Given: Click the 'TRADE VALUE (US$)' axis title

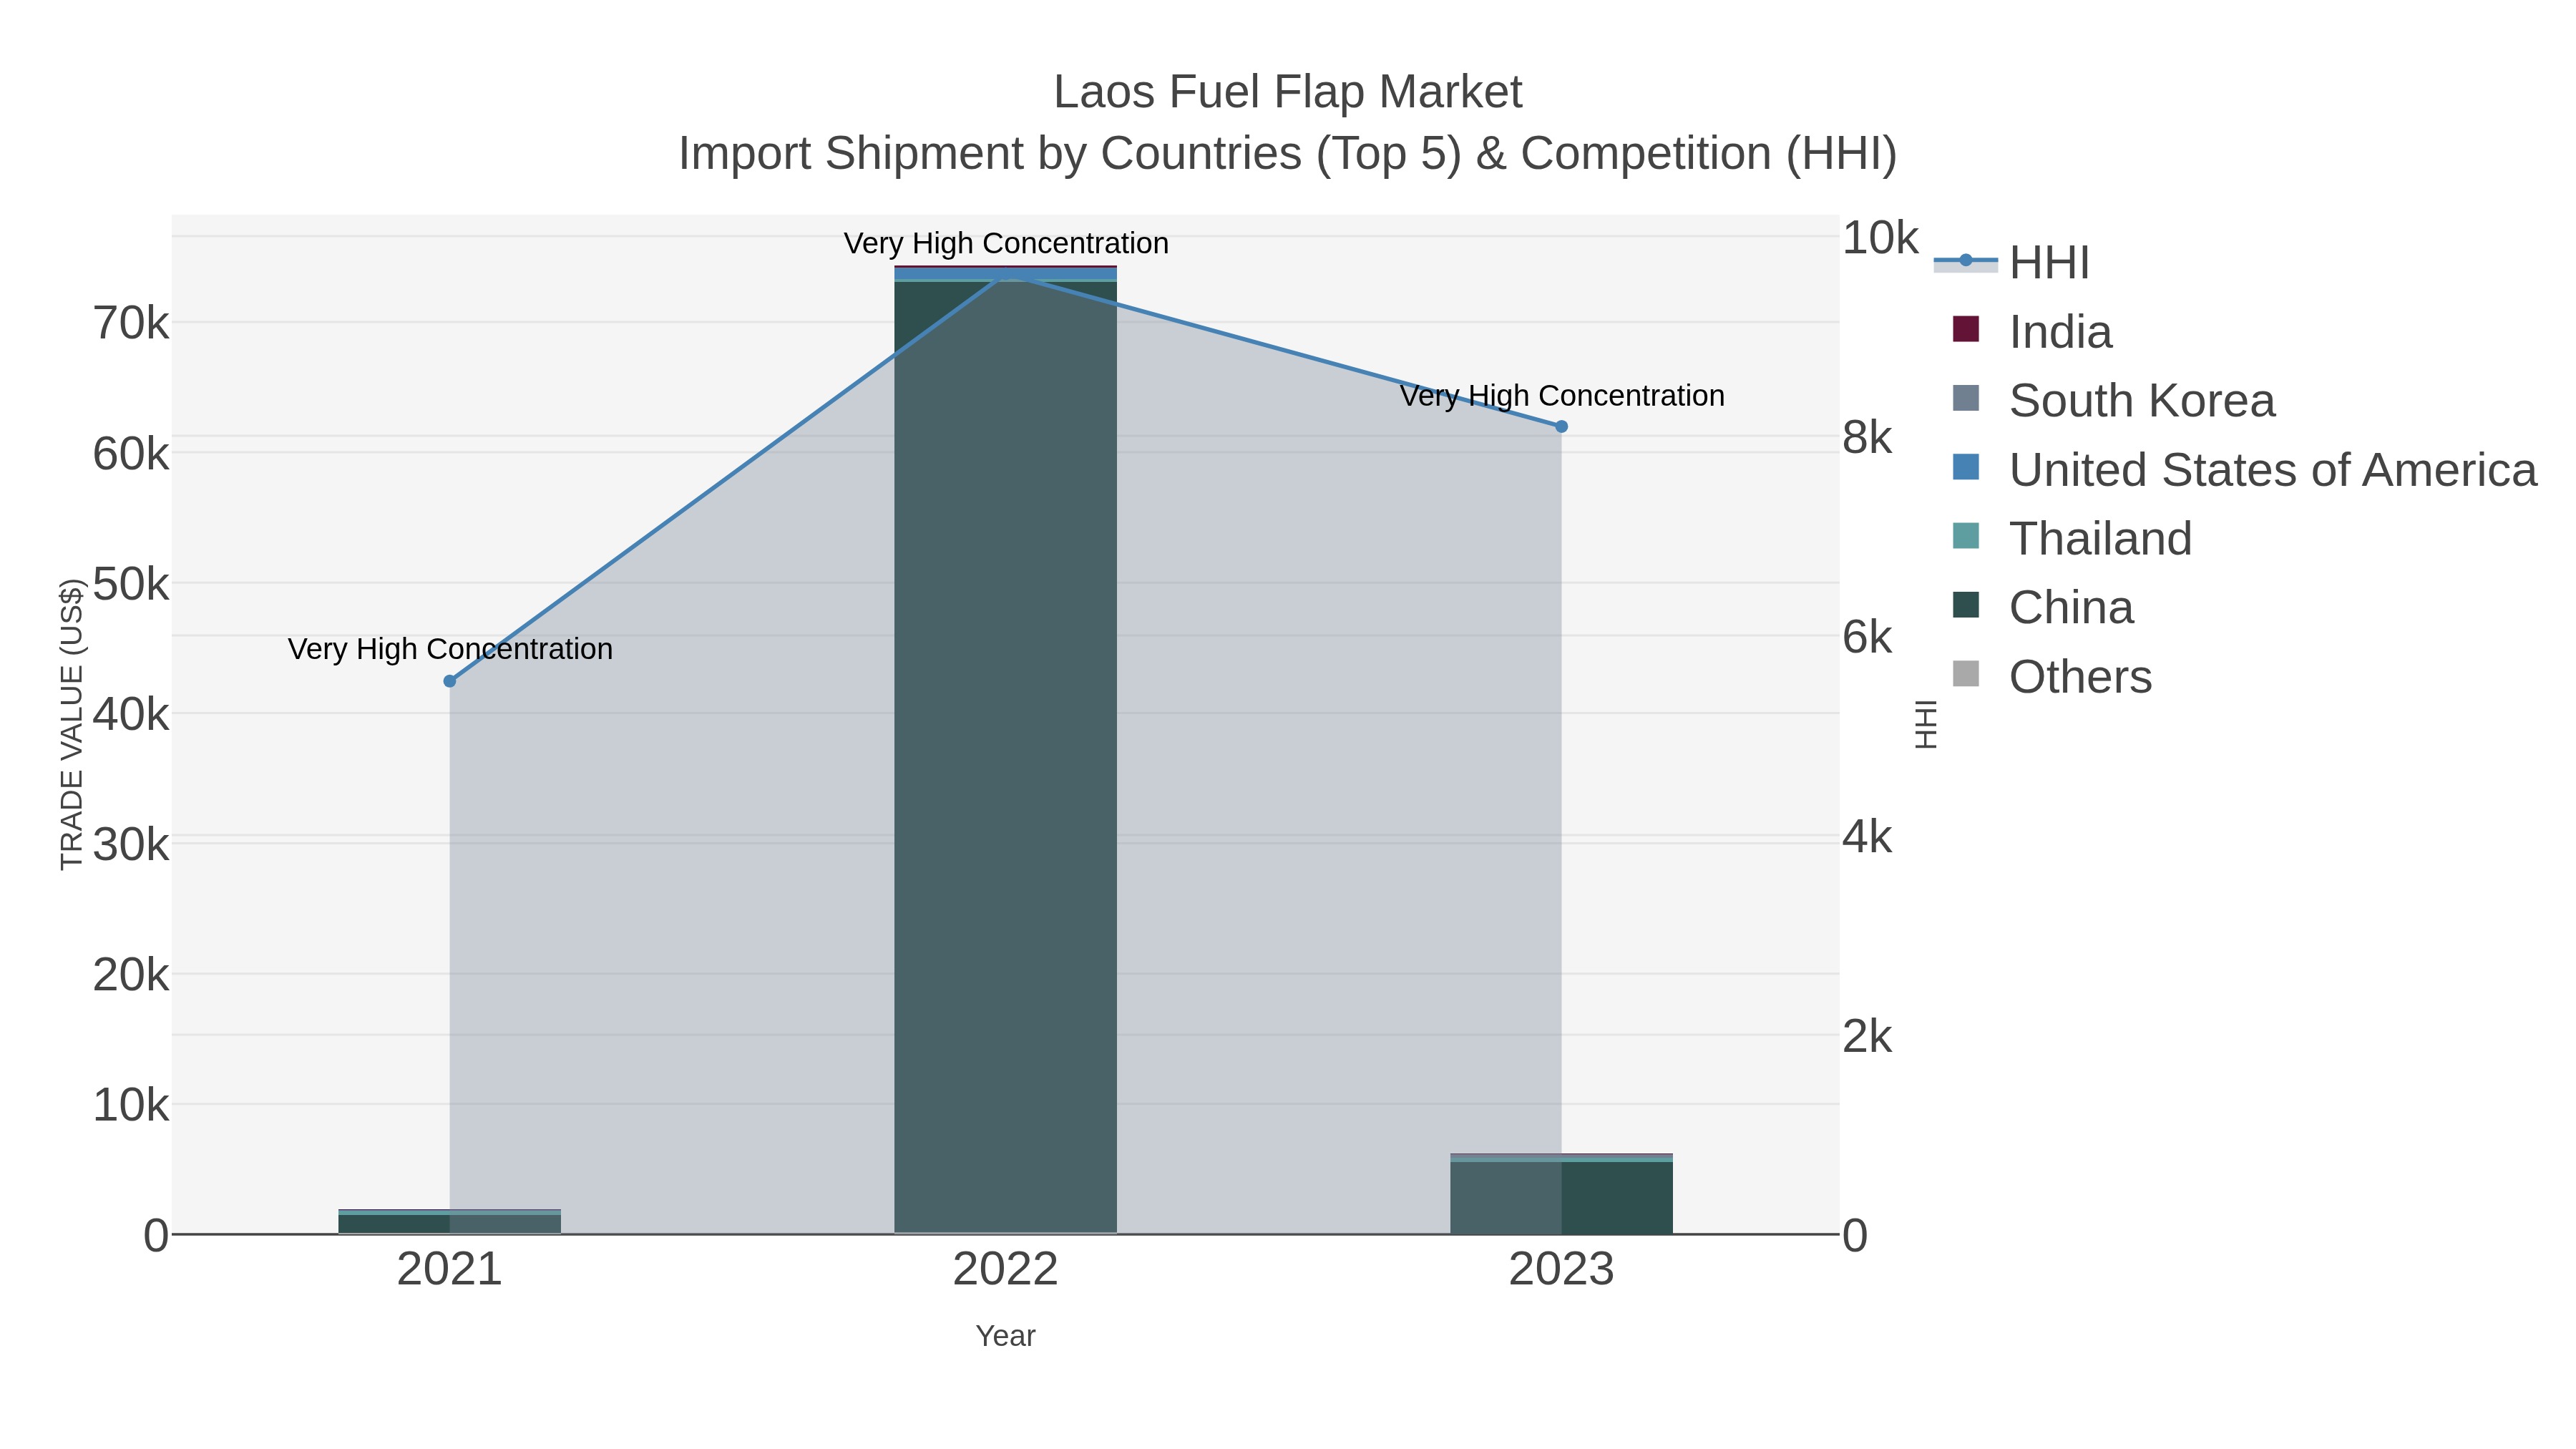Looking at the screenshot, I should click(71, 724).
